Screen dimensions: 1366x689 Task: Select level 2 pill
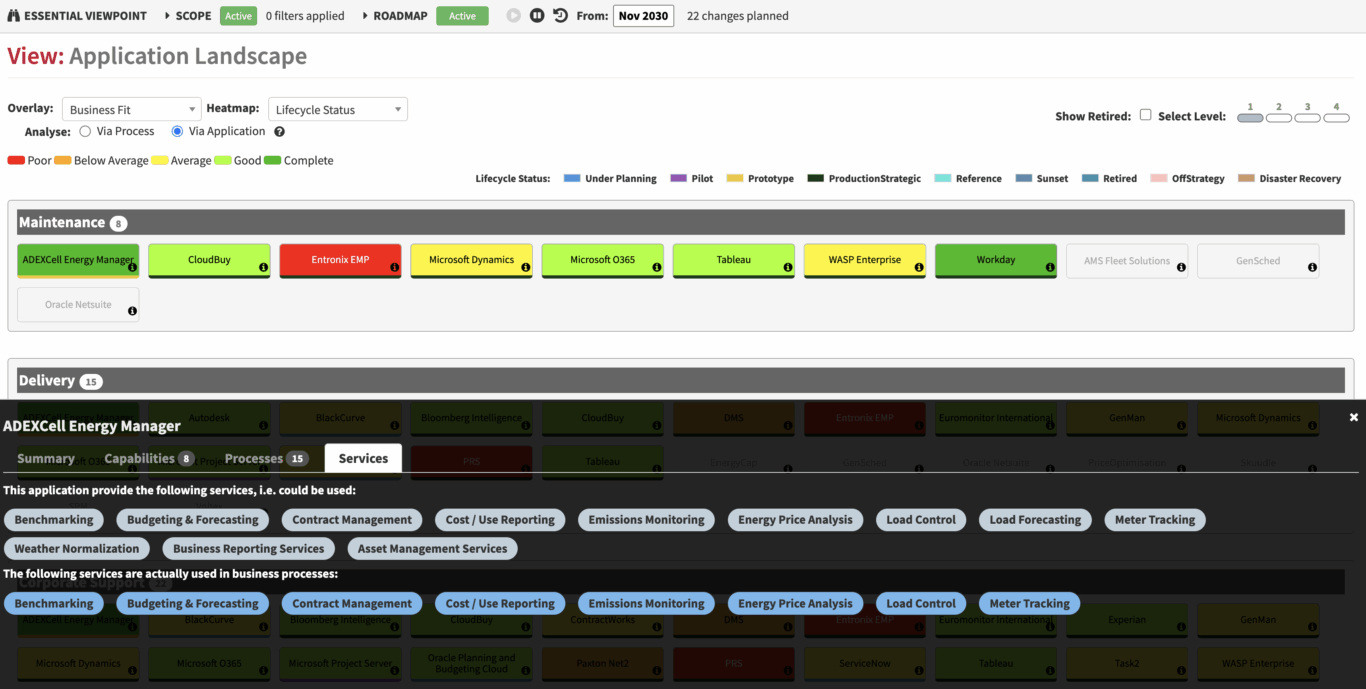coord(1279,117)
